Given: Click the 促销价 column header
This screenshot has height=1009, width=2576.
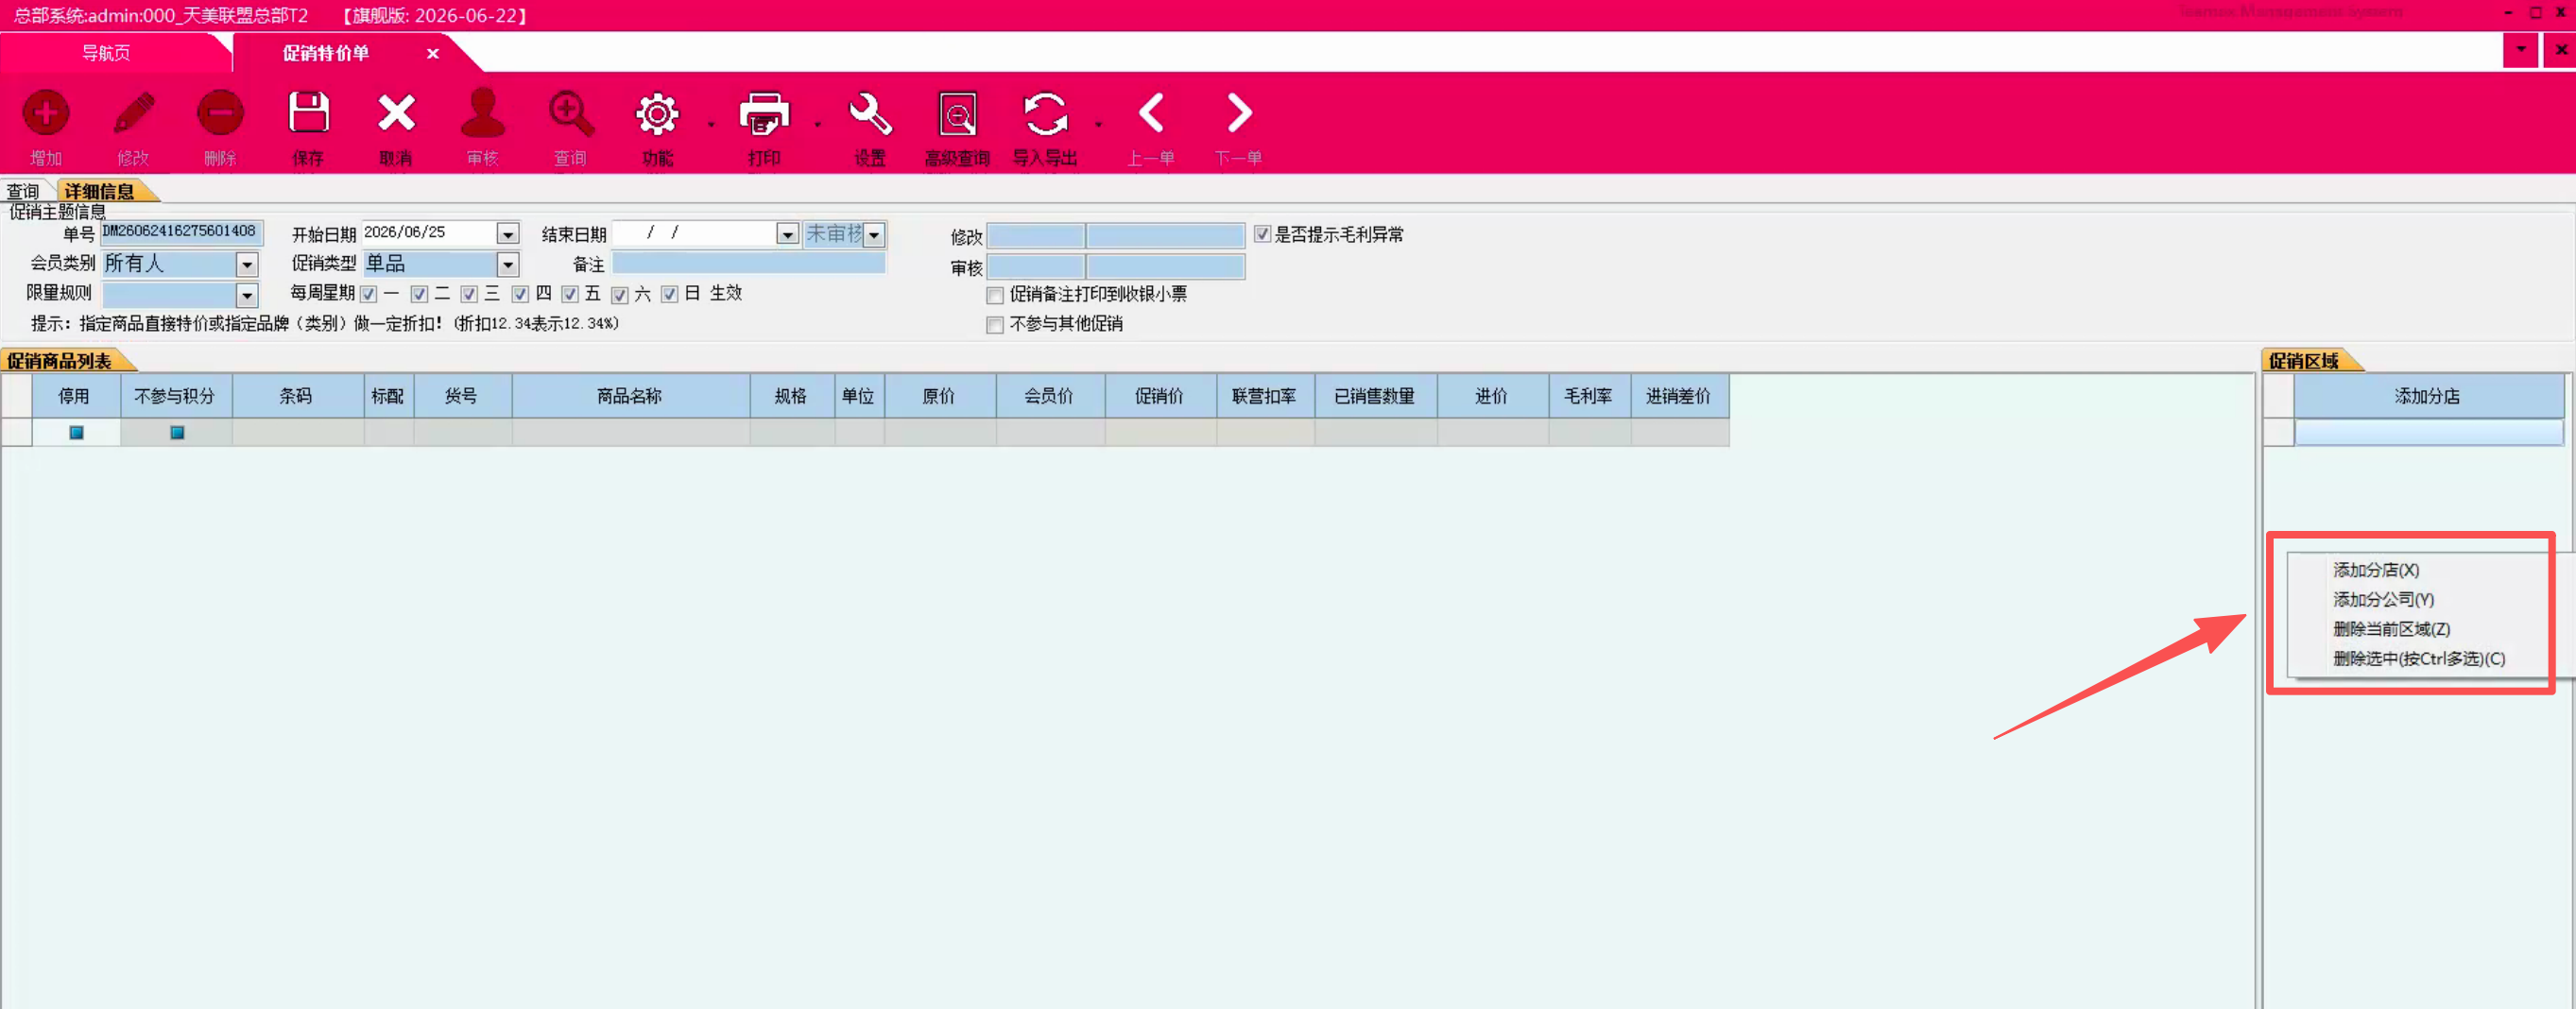Looking at the screenshot, I should 1160,396.
